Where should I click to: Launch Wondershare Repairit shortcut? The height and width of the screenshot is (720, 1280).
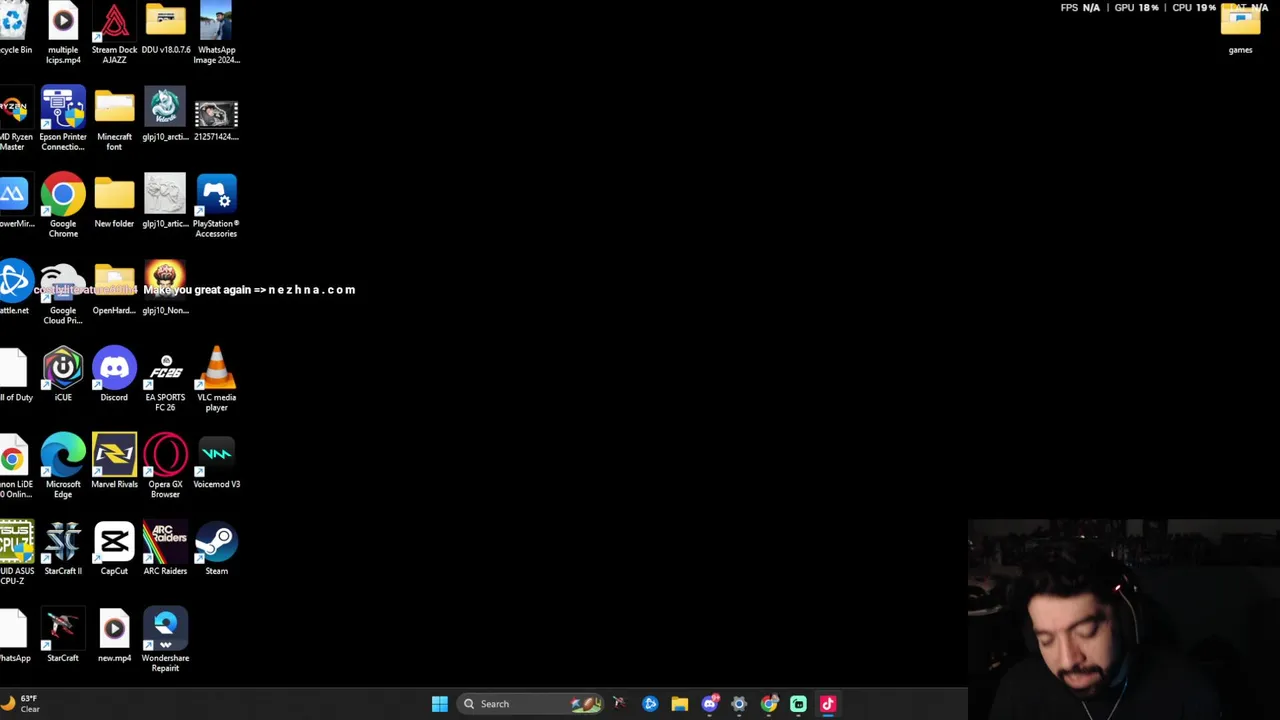[x=165, y=640]
